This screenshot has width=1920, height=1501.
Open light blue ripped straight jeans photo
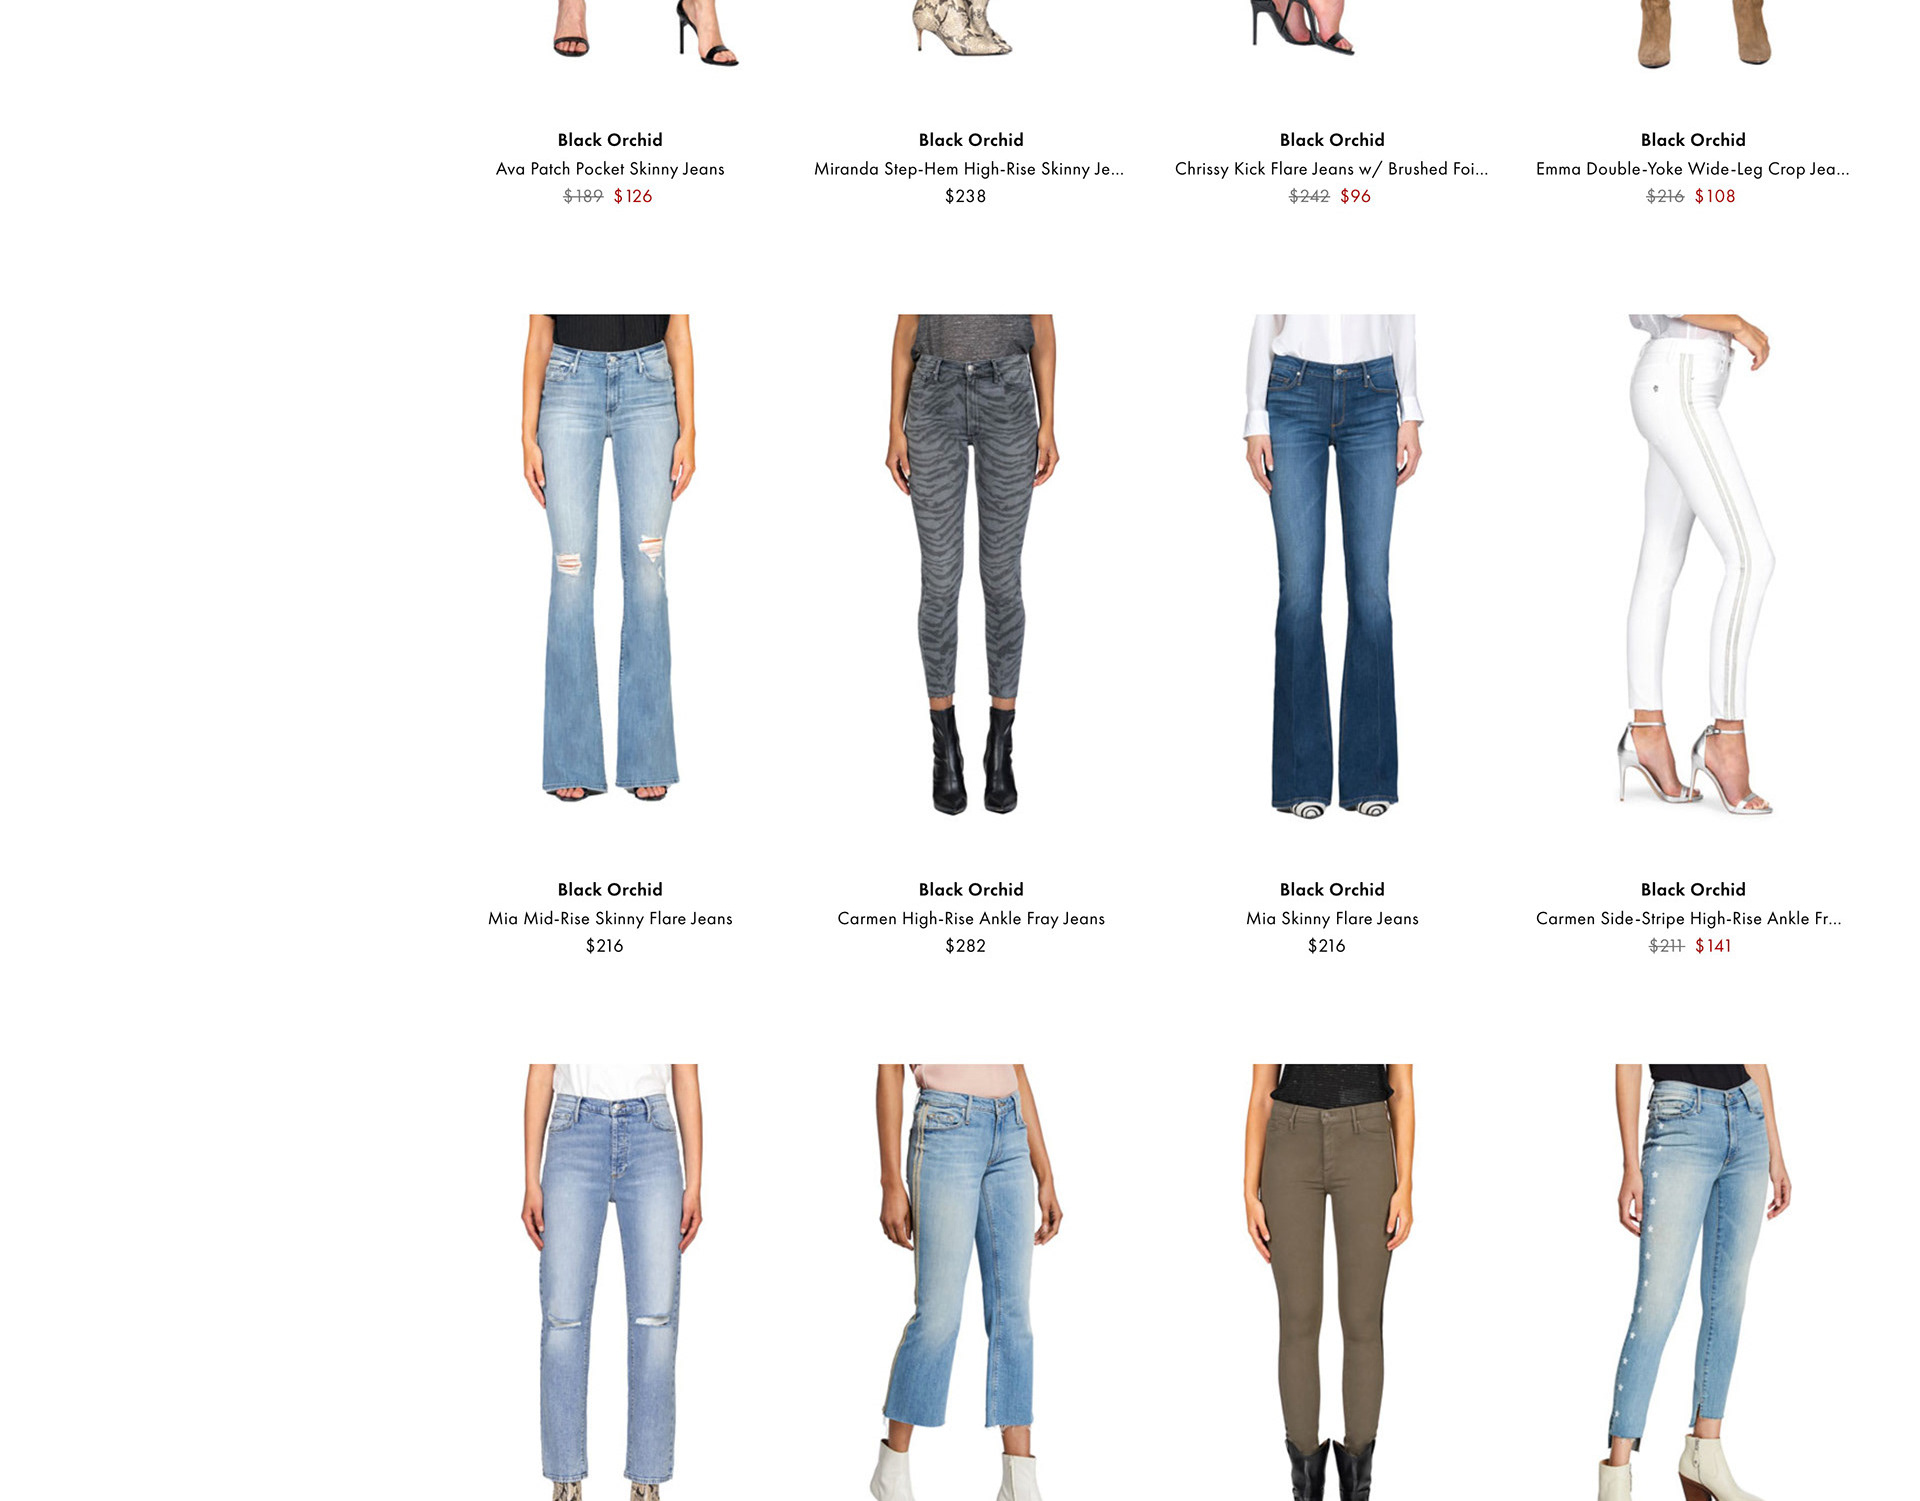[x=610, y=1282]
